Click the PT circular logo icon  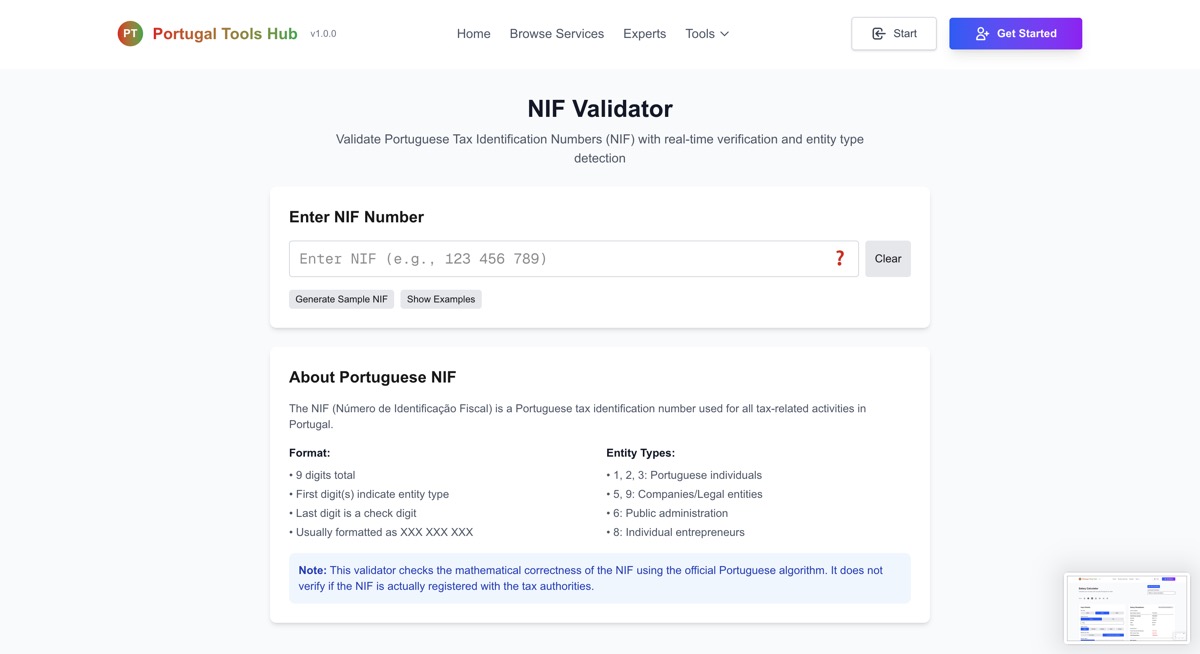(130, 34)
